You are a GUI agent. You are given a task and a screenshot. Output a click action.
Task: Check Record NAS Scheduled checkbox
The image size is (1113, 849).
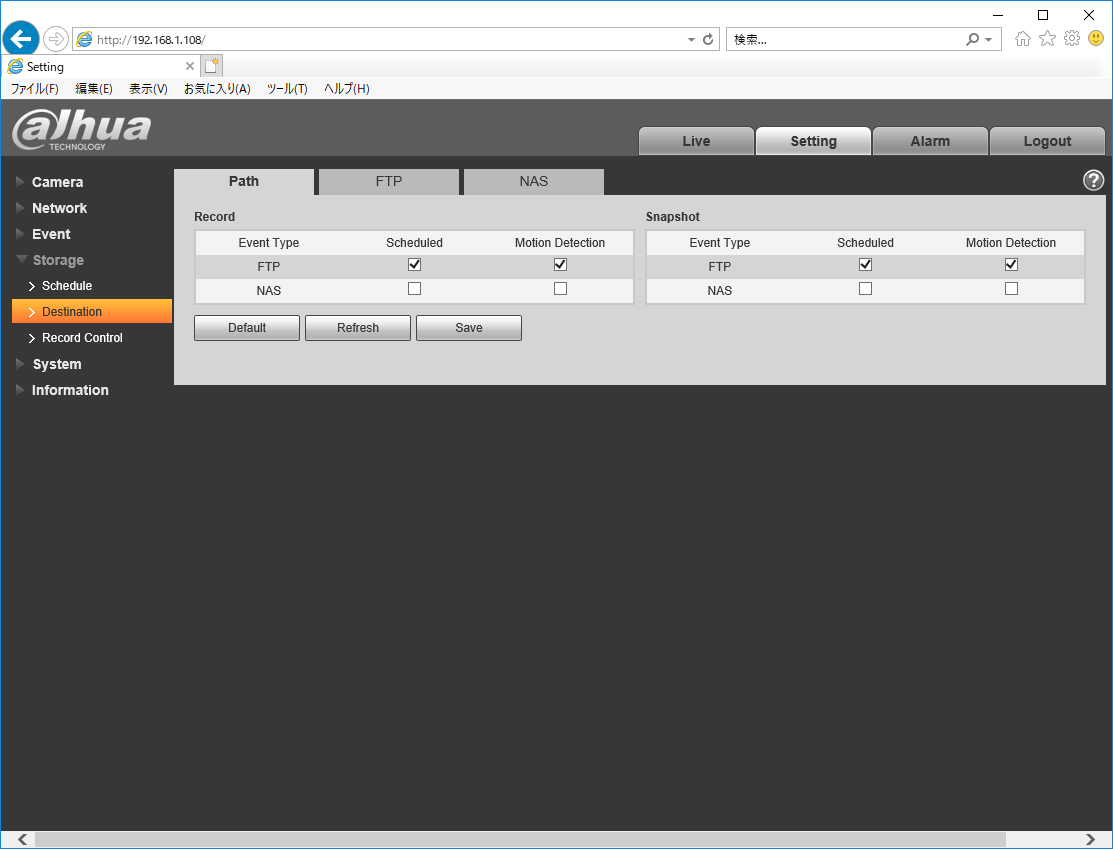[415, 289]
